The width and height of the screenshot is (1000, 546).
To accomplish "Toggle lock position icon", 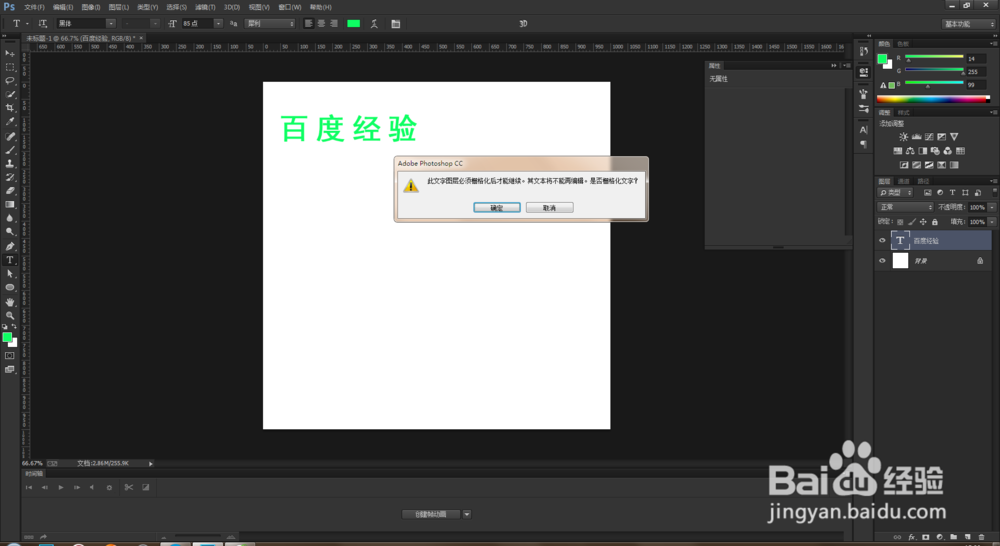I will pyautogui.click(x=923, y=222).
